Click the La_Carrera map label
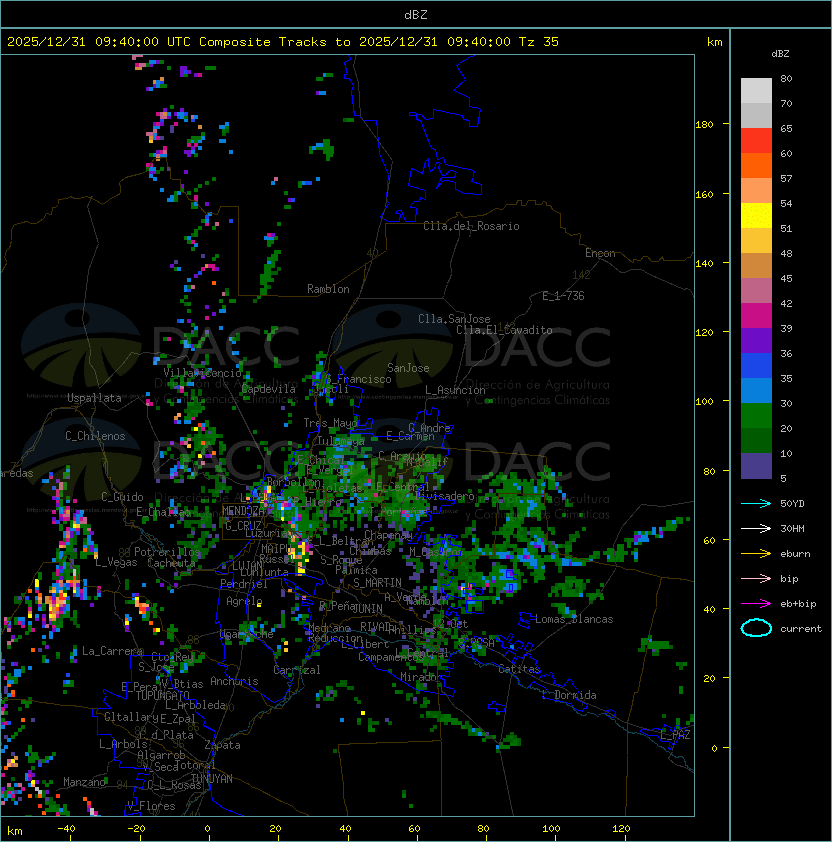Image resolution: width=832 pixels, height=842 pixels. 112,651
